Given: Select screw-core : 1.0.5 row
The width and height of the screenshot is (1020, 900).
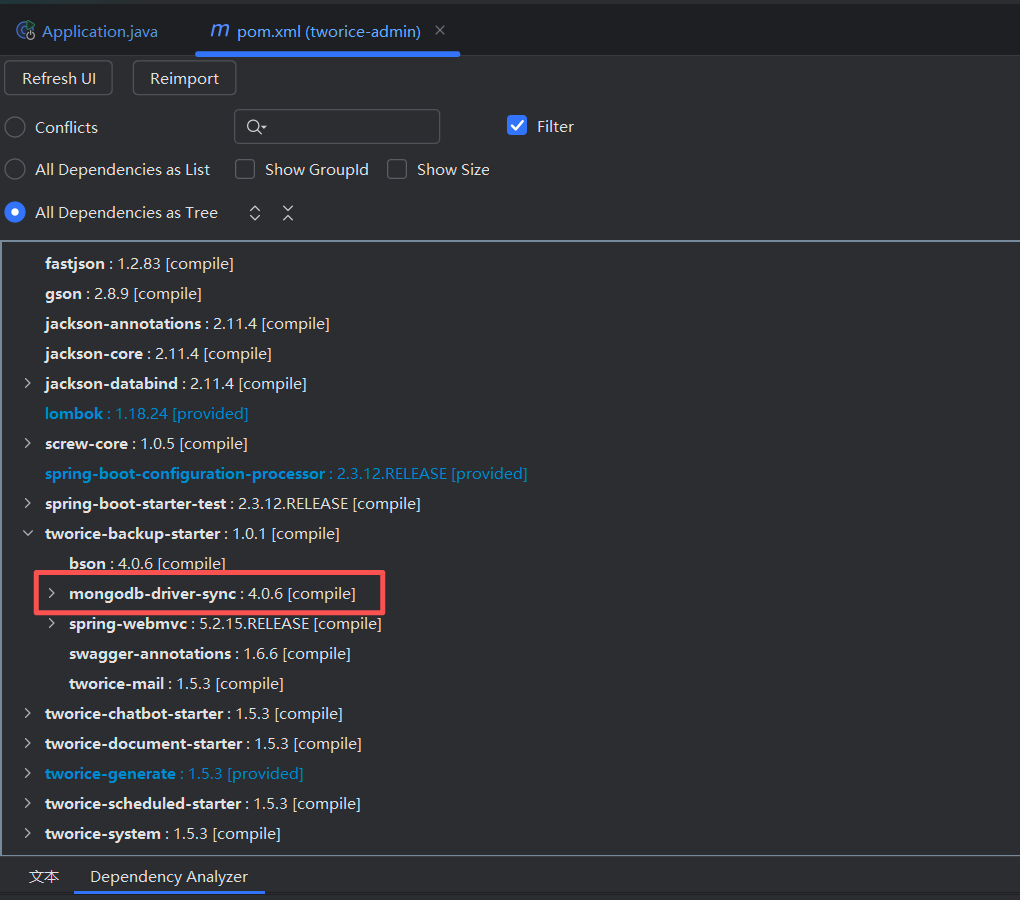Looking at the screenshot, I should (146, 443).
